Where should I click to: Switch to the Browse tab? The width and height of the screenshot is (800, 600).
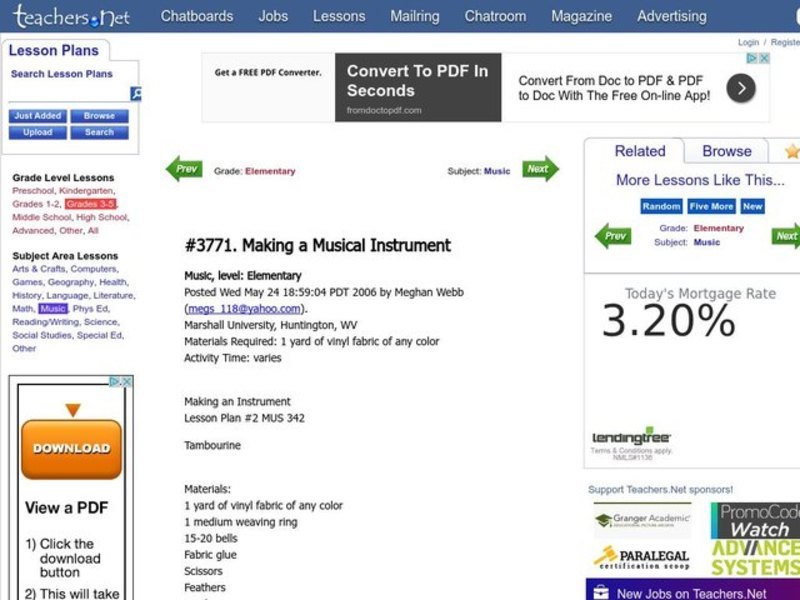pos(726,151)
